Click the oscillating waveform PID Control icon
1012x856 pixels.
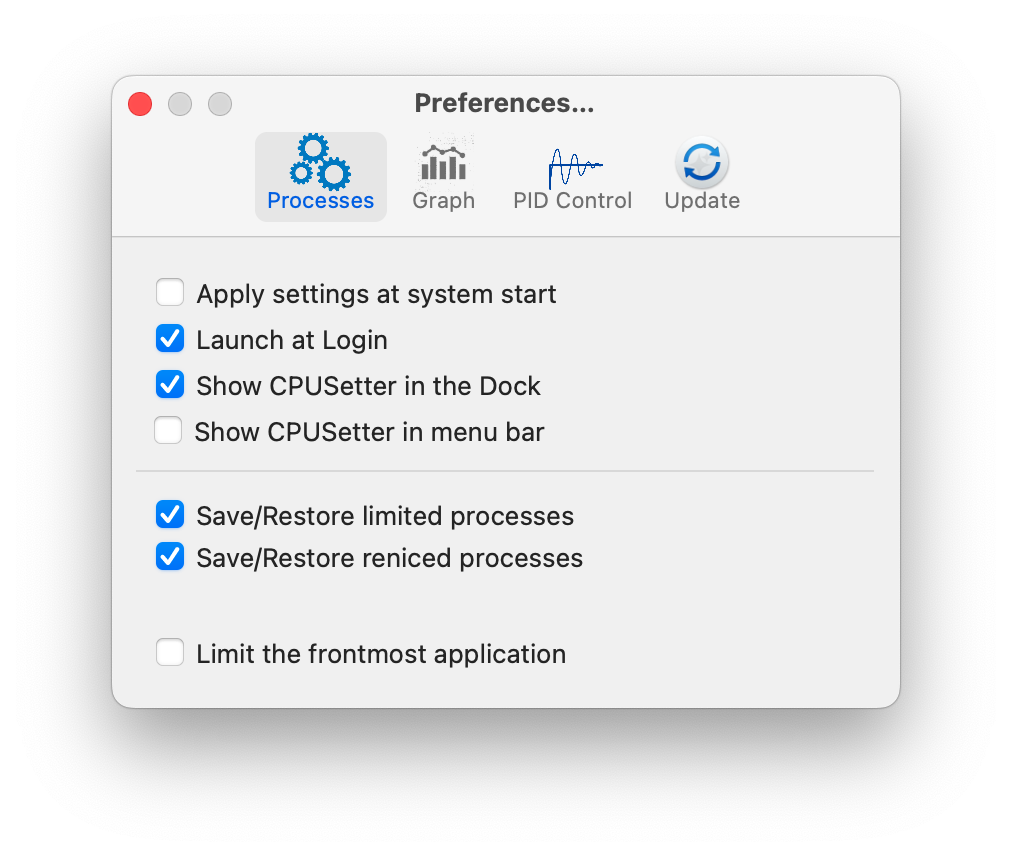[574, 168]
